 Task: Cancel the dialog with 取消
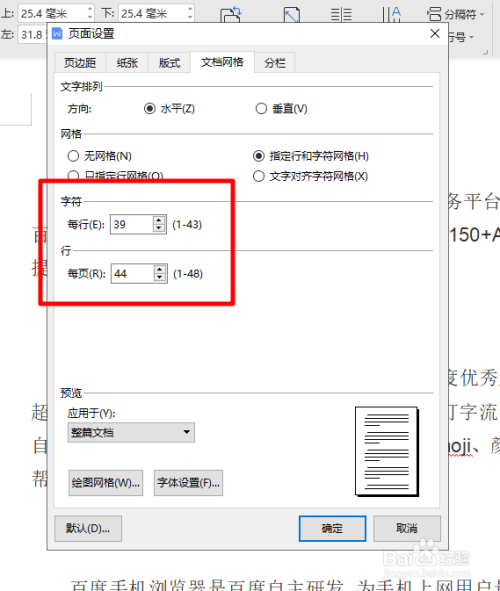click(x=407, y=529)
